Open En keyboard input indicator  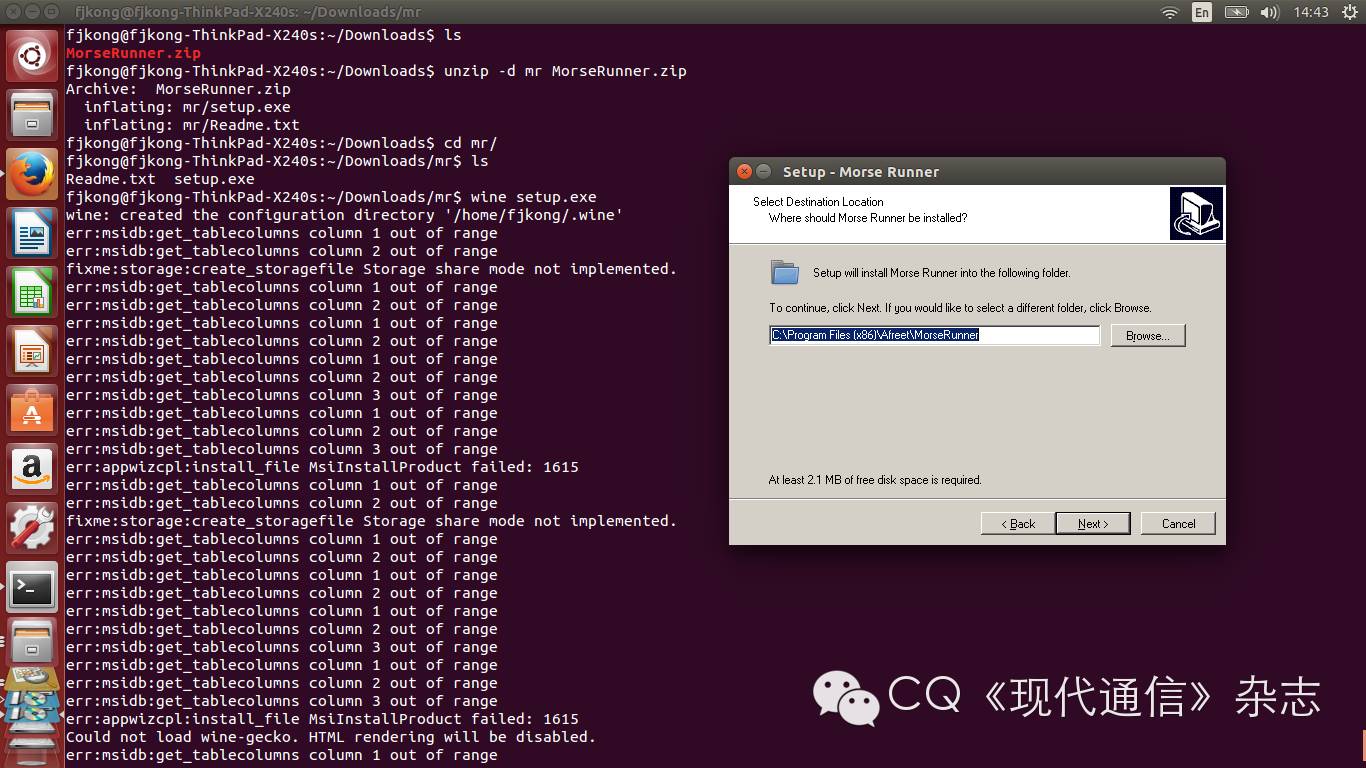tap(1202, 12)
